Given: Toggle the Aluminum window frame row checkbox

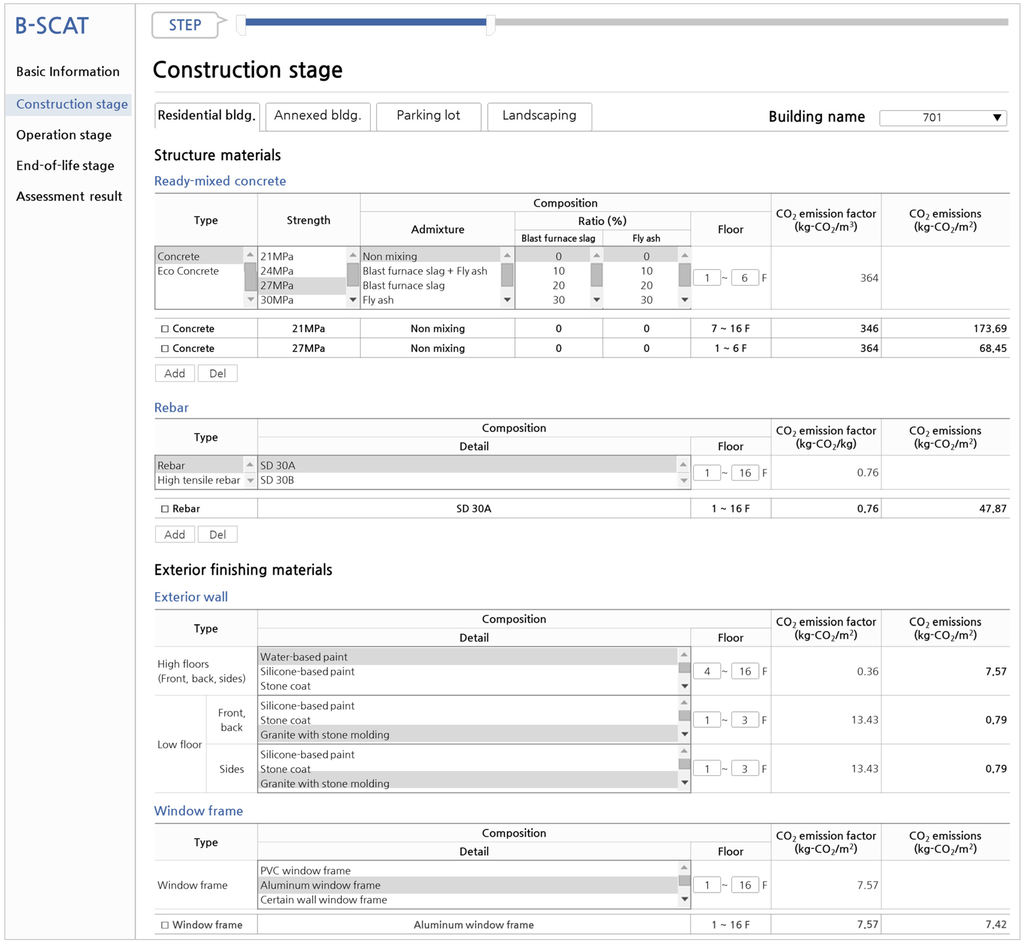Looking at the screenshot, I should pos(165,925).
